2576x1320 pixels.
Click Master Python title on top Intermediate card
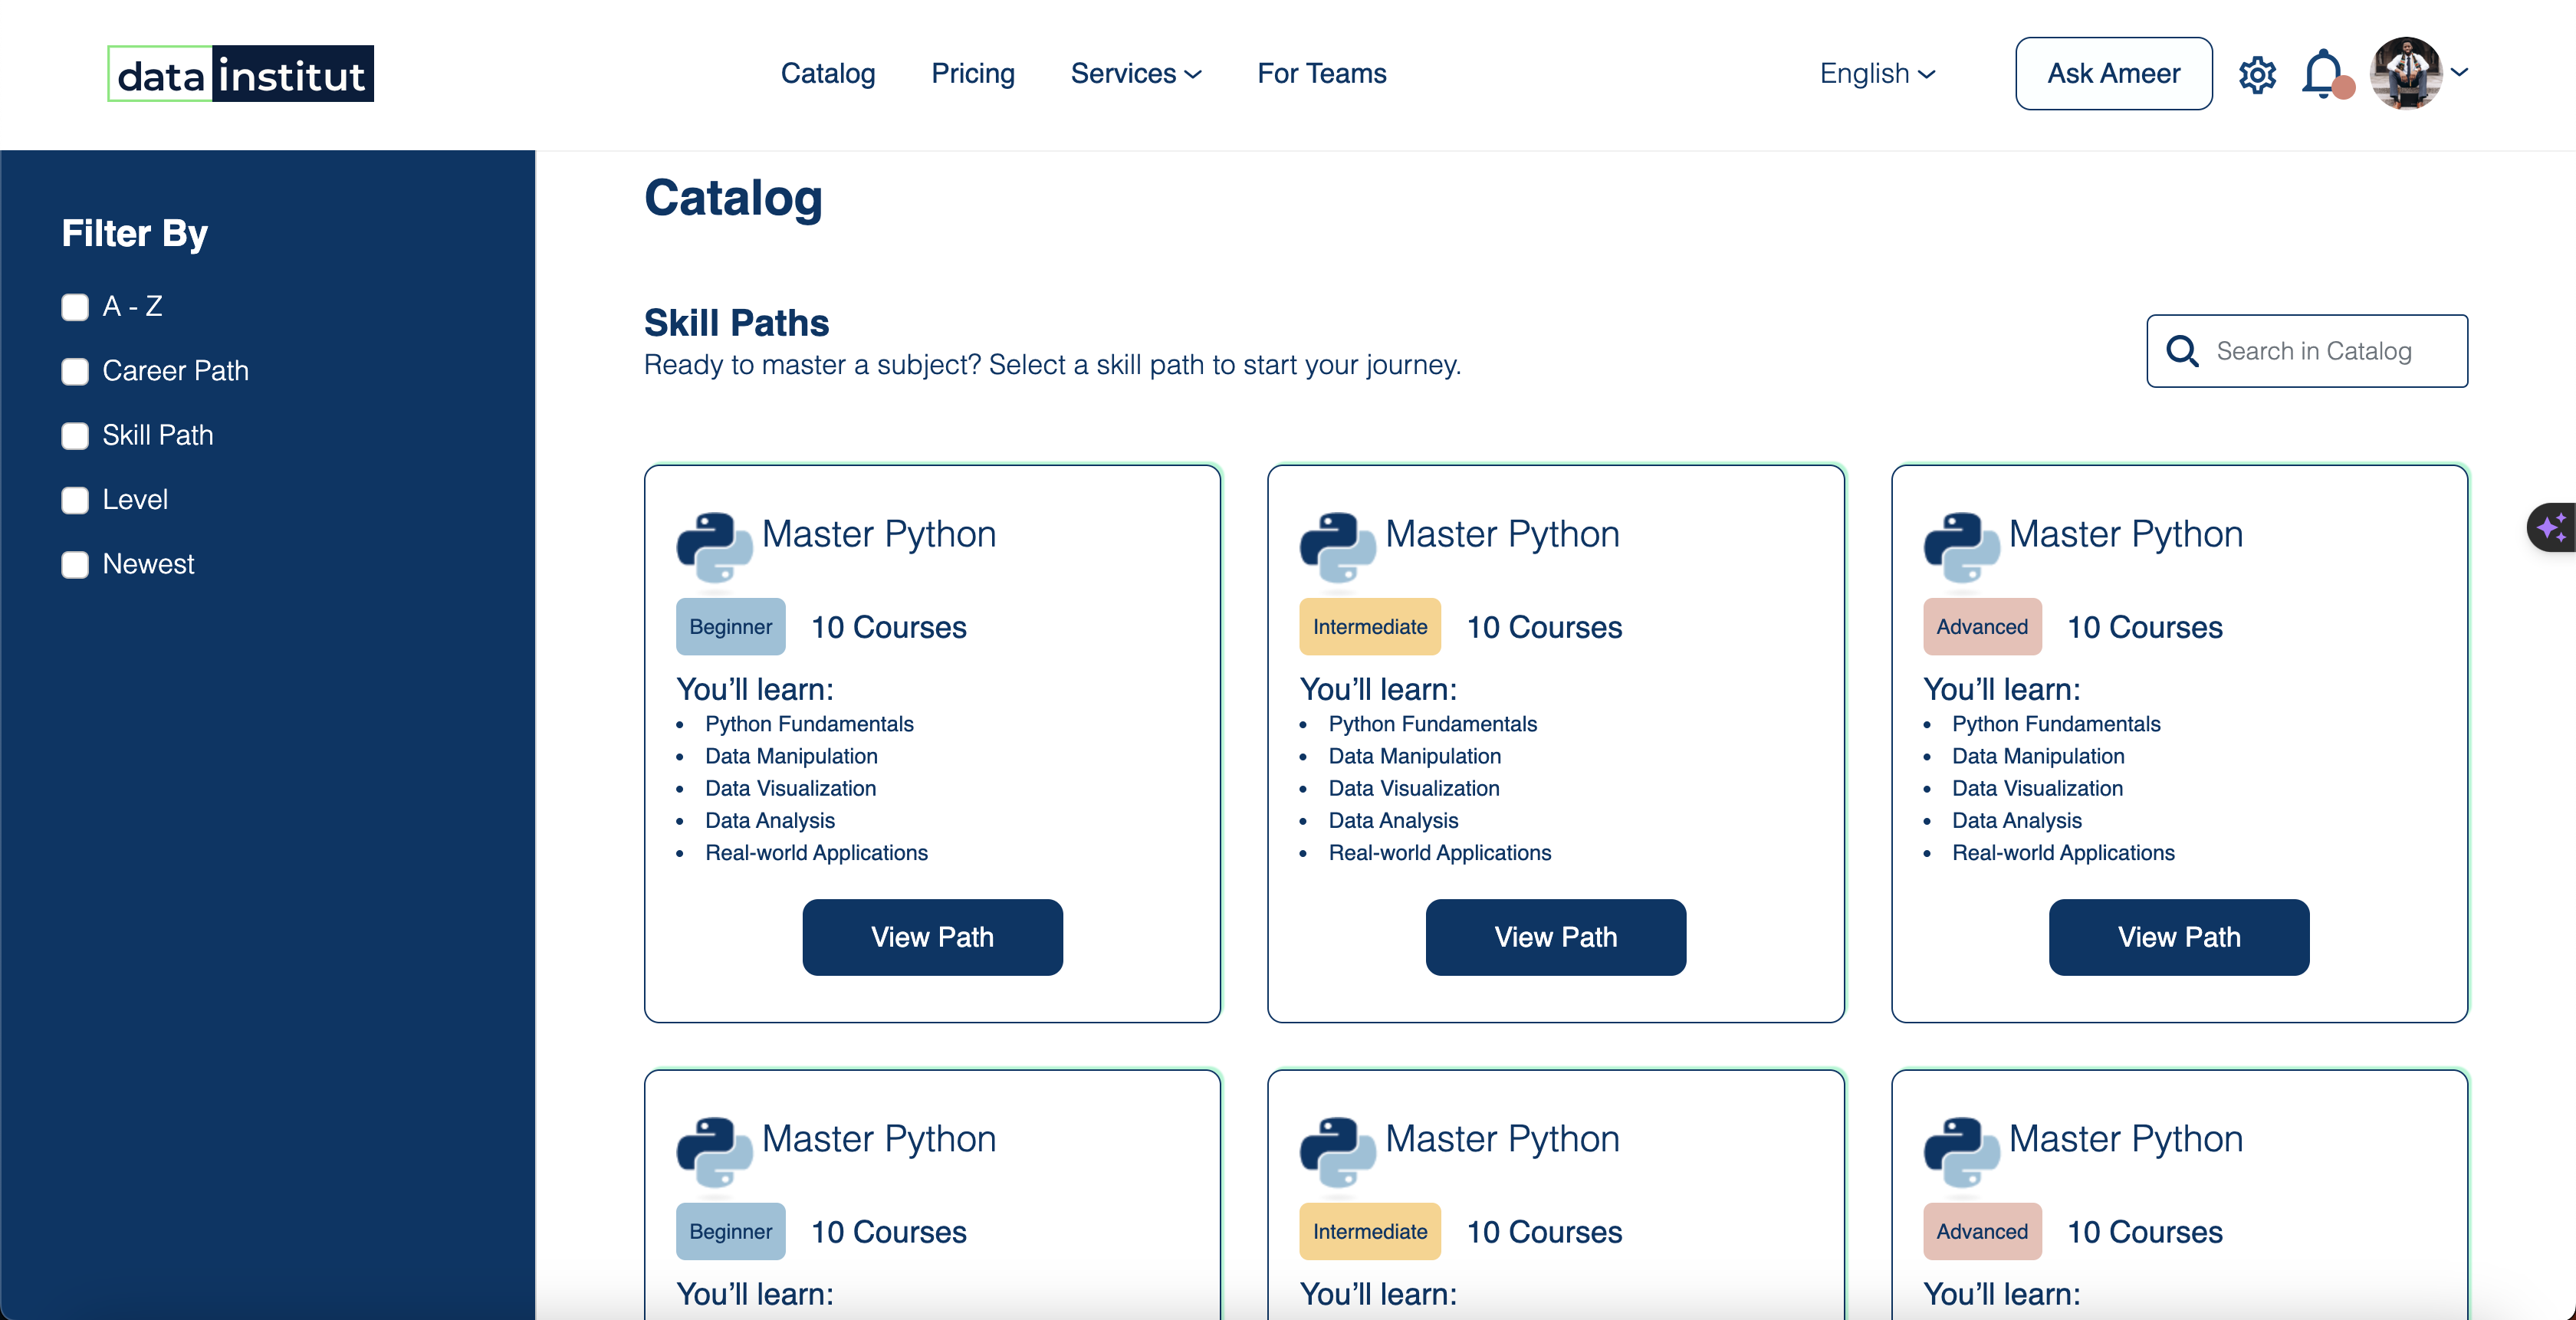click(1502, 535)
